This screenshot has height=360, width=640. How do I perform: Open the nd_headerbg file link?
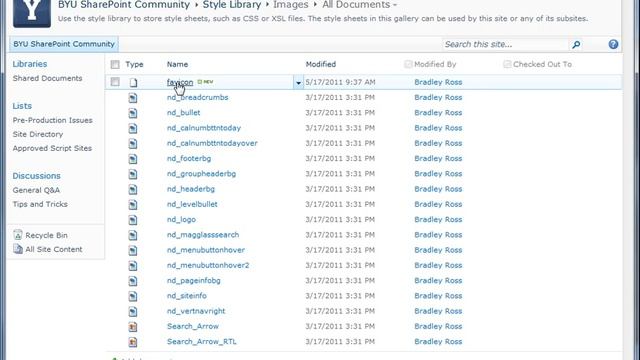click(x=191, y=189)
